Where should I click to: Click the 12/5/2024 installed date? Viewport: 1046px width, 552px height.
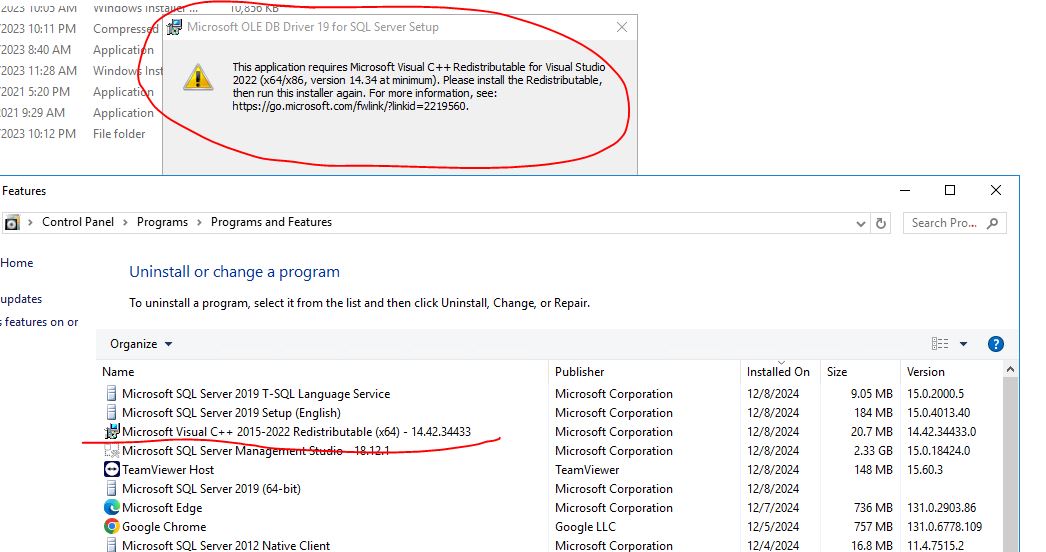(773, 527)
